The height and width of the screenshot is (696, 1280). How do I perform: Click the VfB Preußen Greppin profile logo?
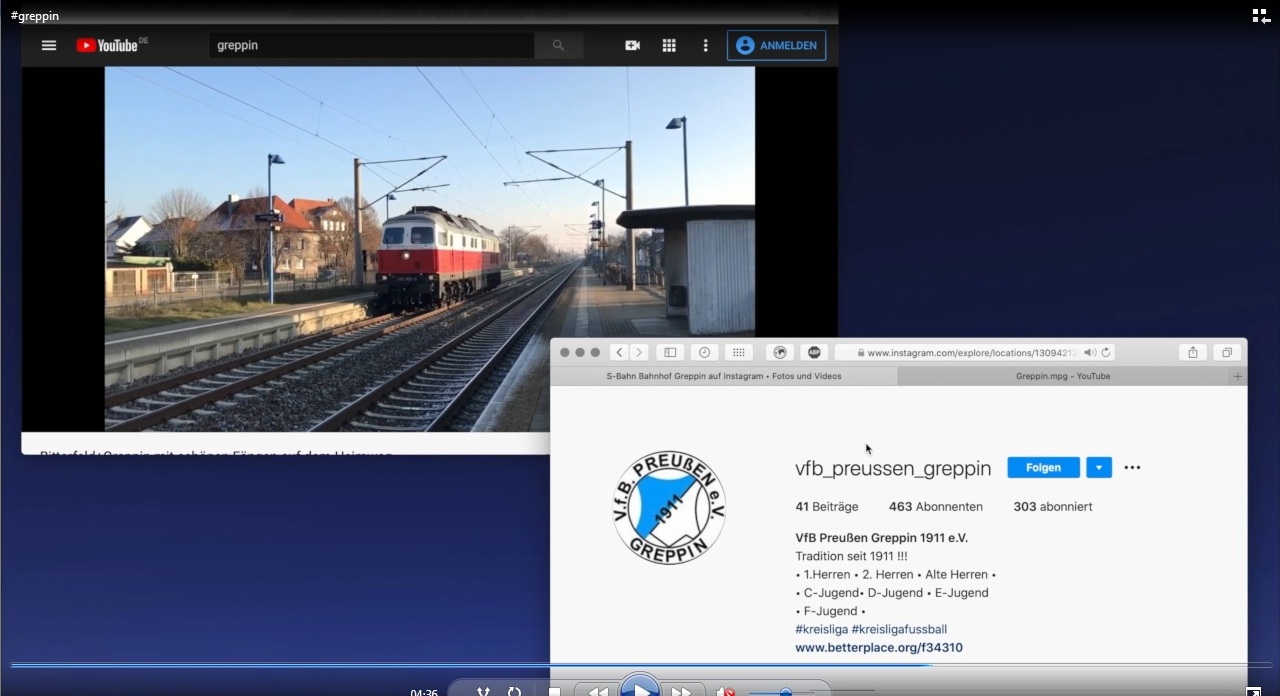pyautogui.click(x=669, y=507)
